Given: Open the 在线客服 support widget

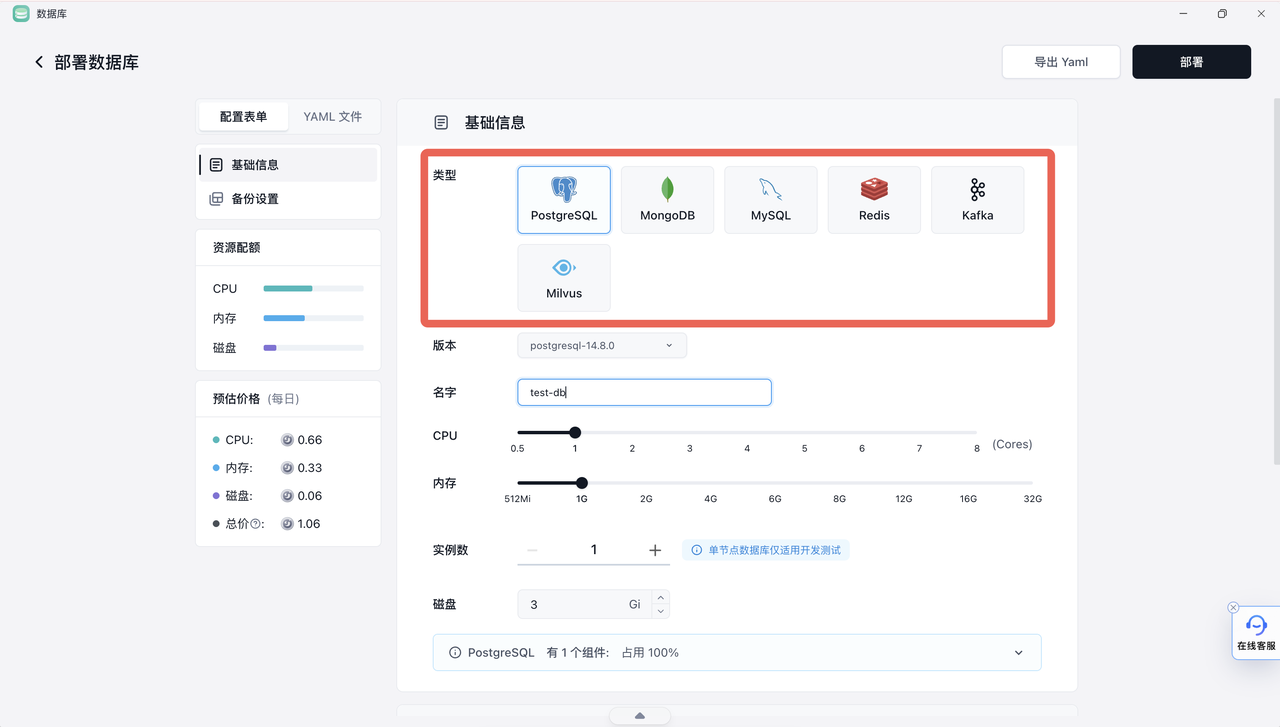Looking at the screenshot, I should pyautogui.click(x=1256, y=632).
